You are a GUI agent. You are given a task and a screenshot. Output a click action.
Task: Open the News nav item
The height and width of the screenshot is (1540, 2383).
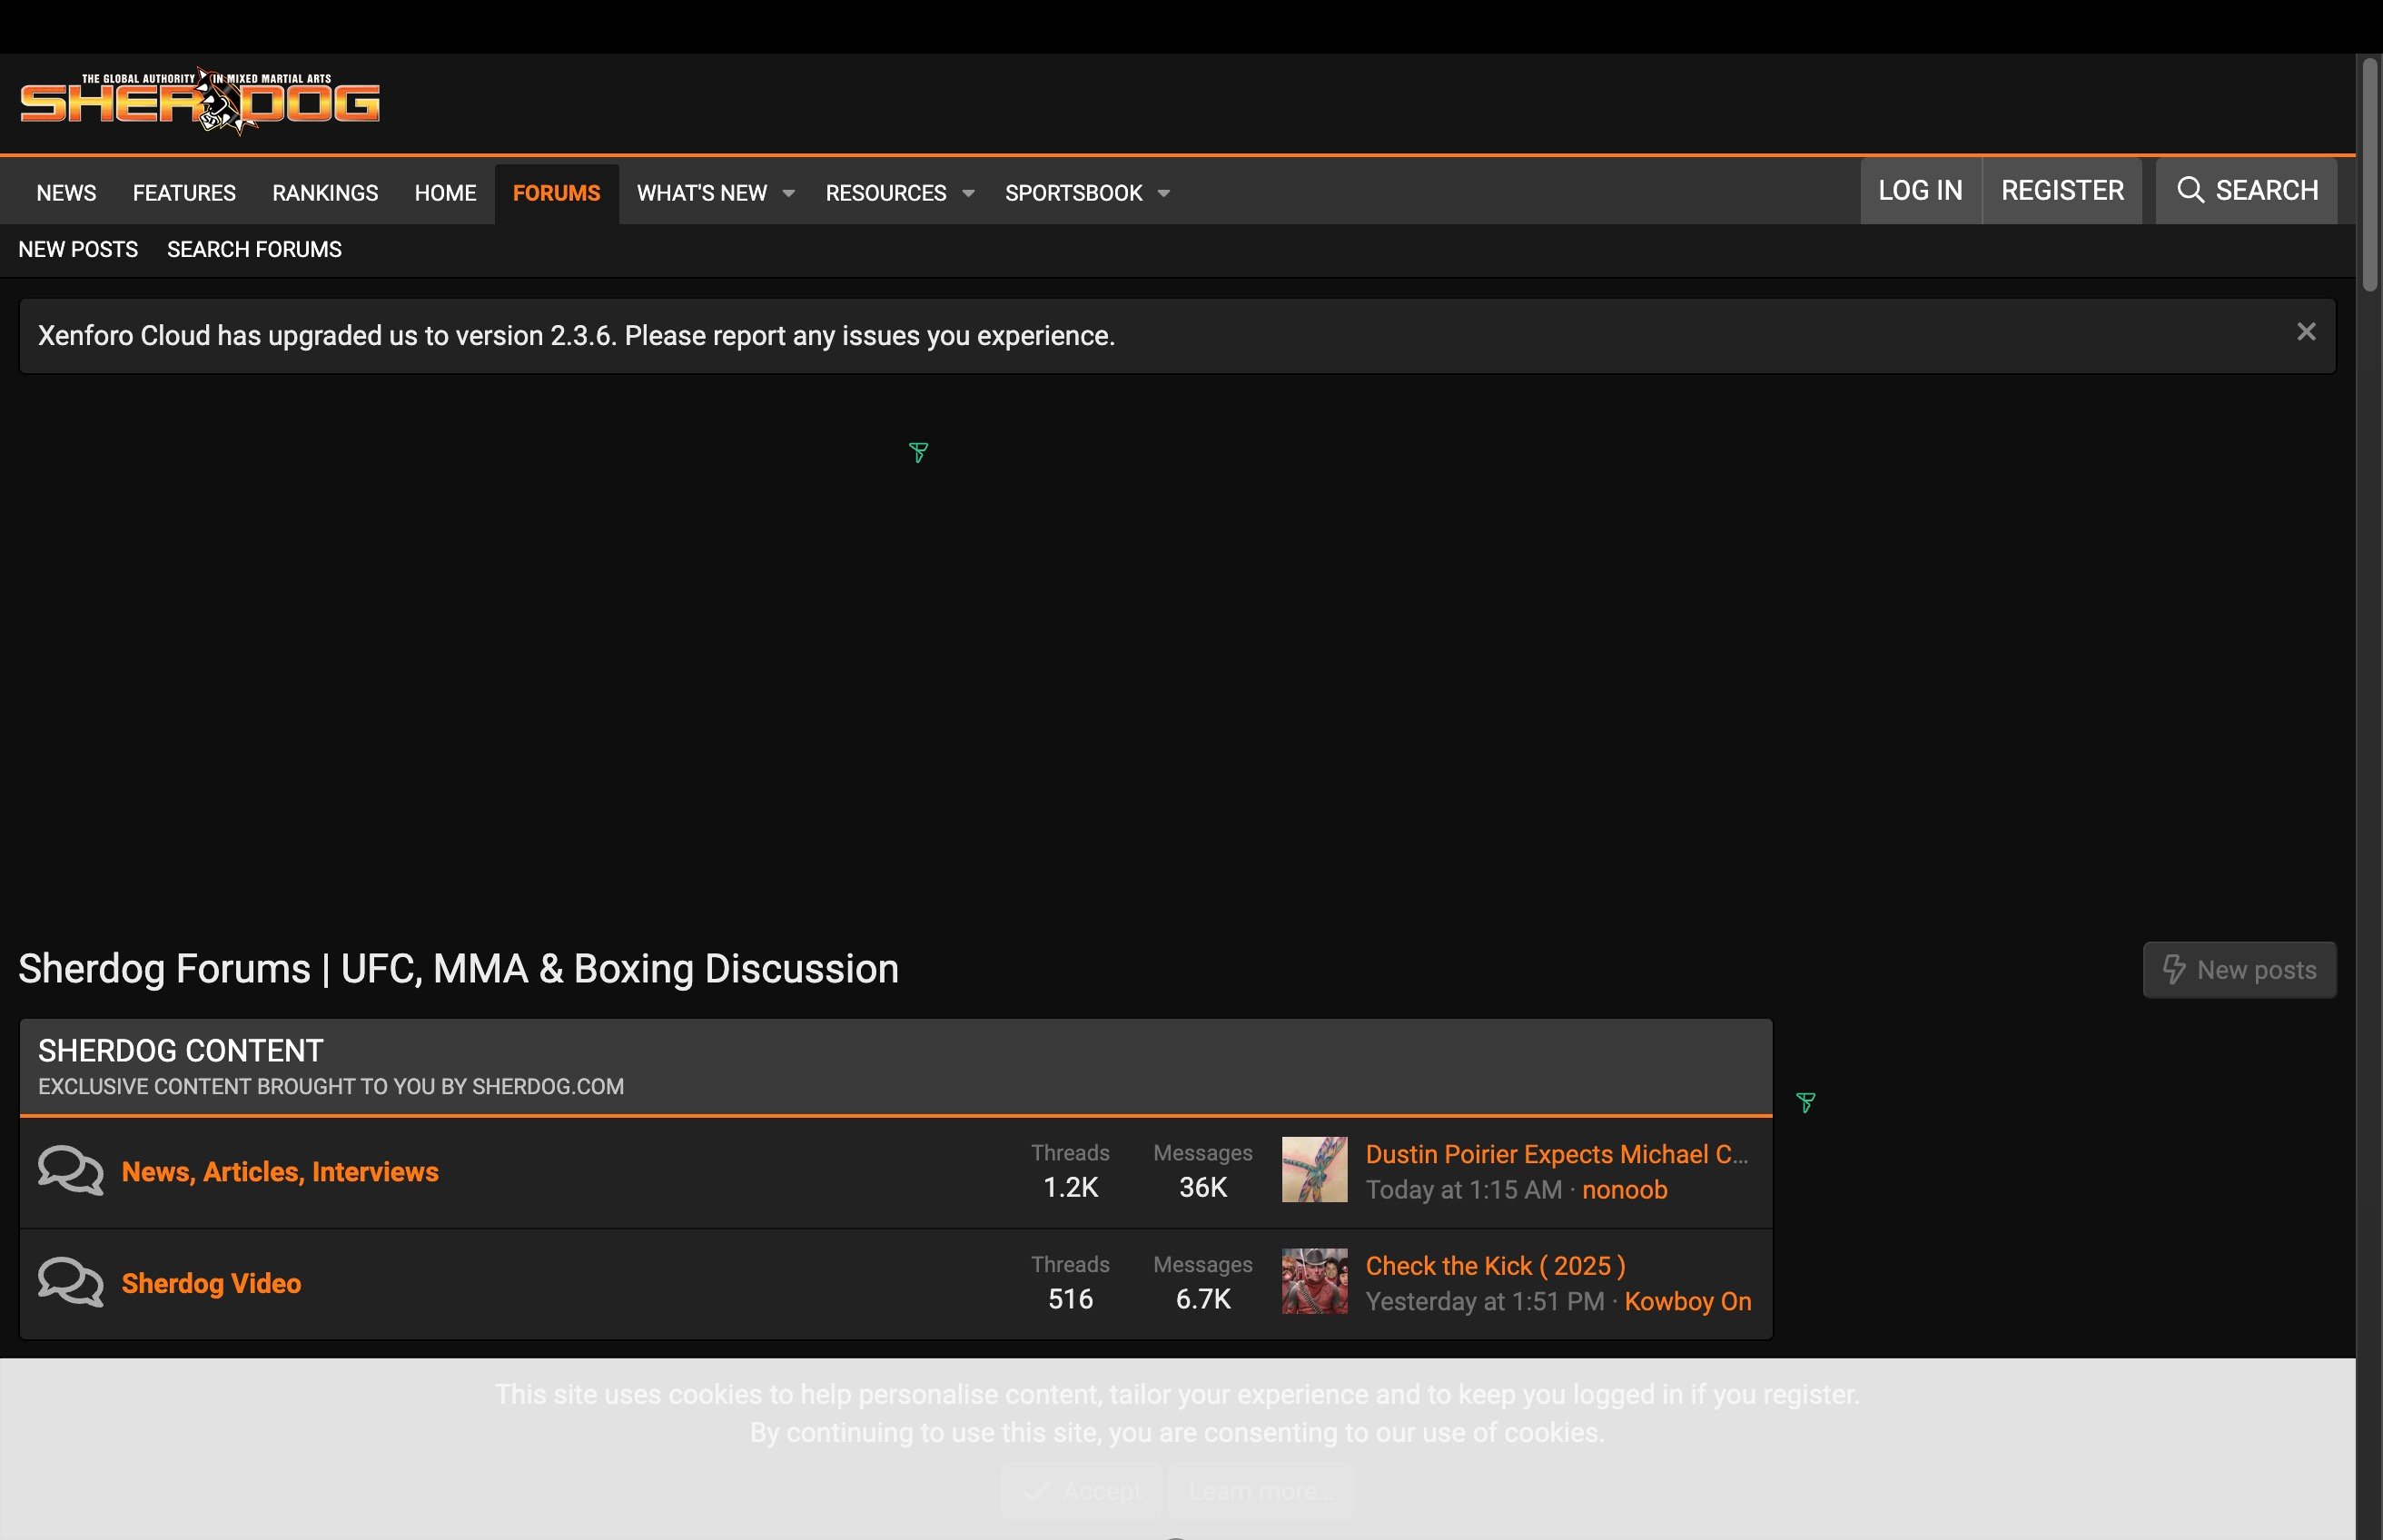(66, 193)
